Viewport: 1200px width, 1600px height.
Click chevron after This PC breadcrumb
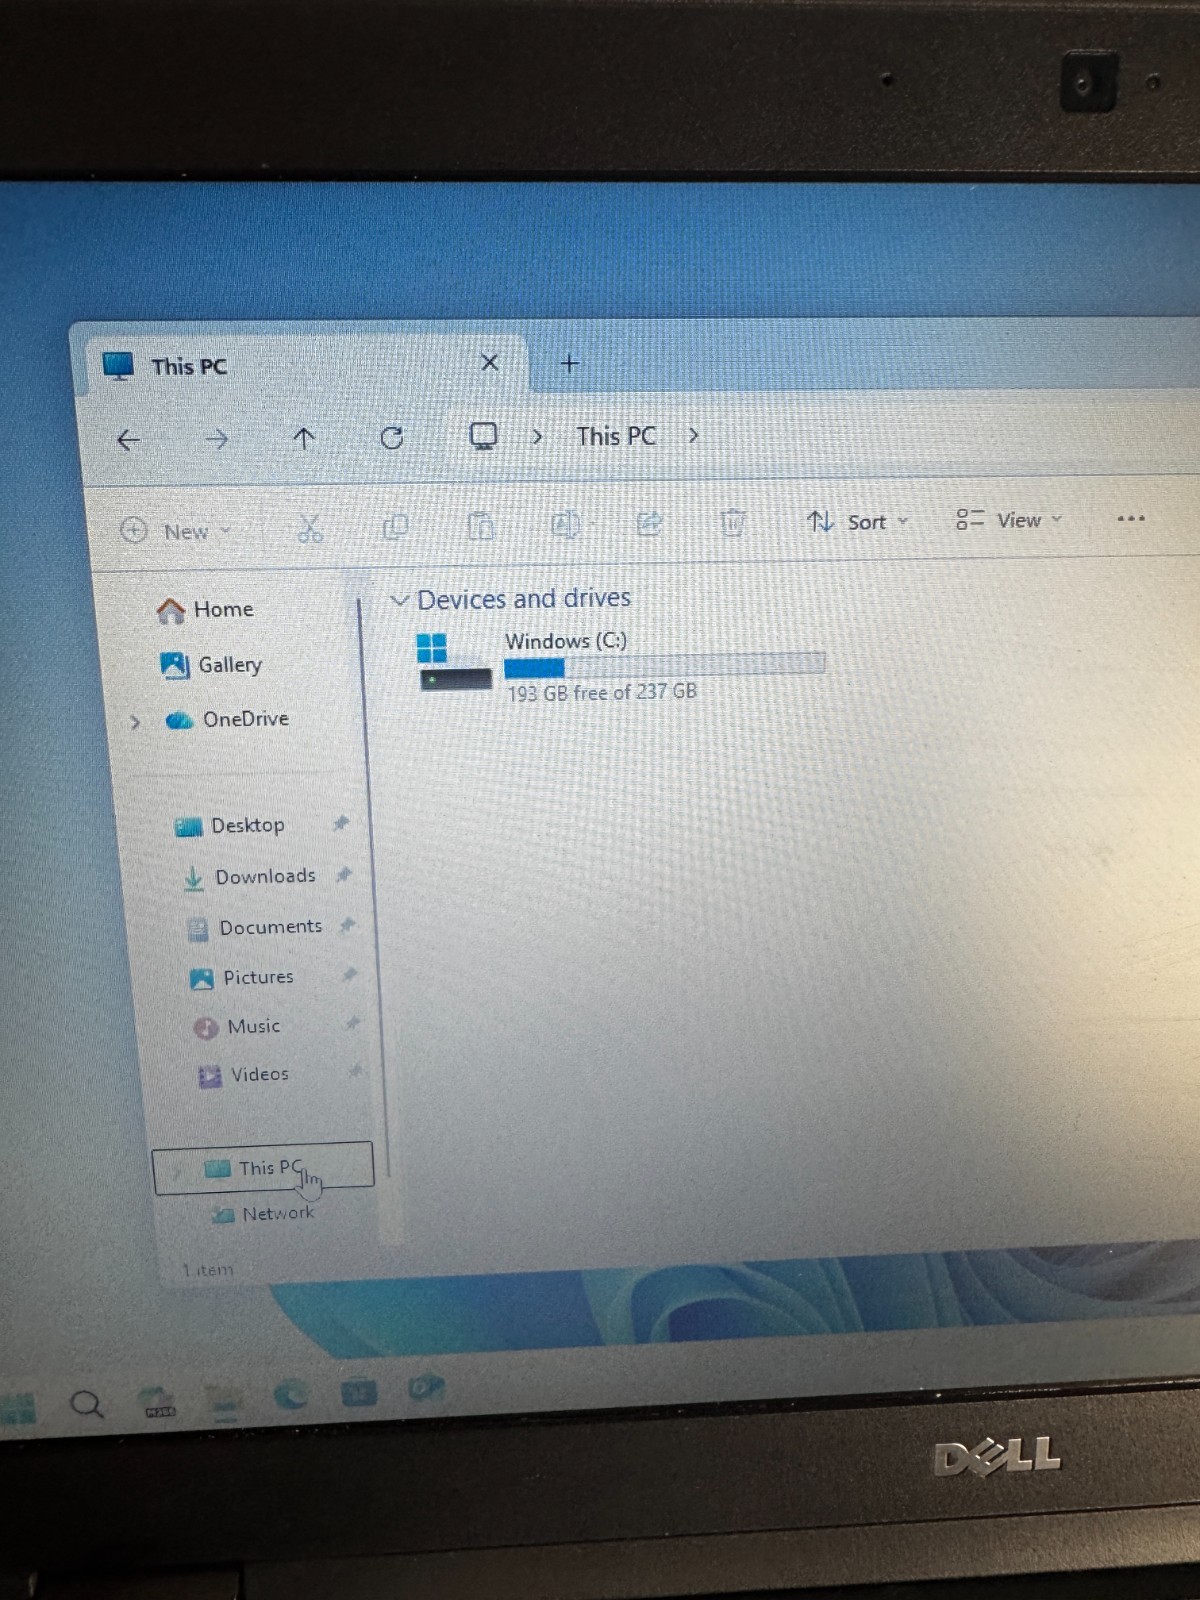coord(693,435)
